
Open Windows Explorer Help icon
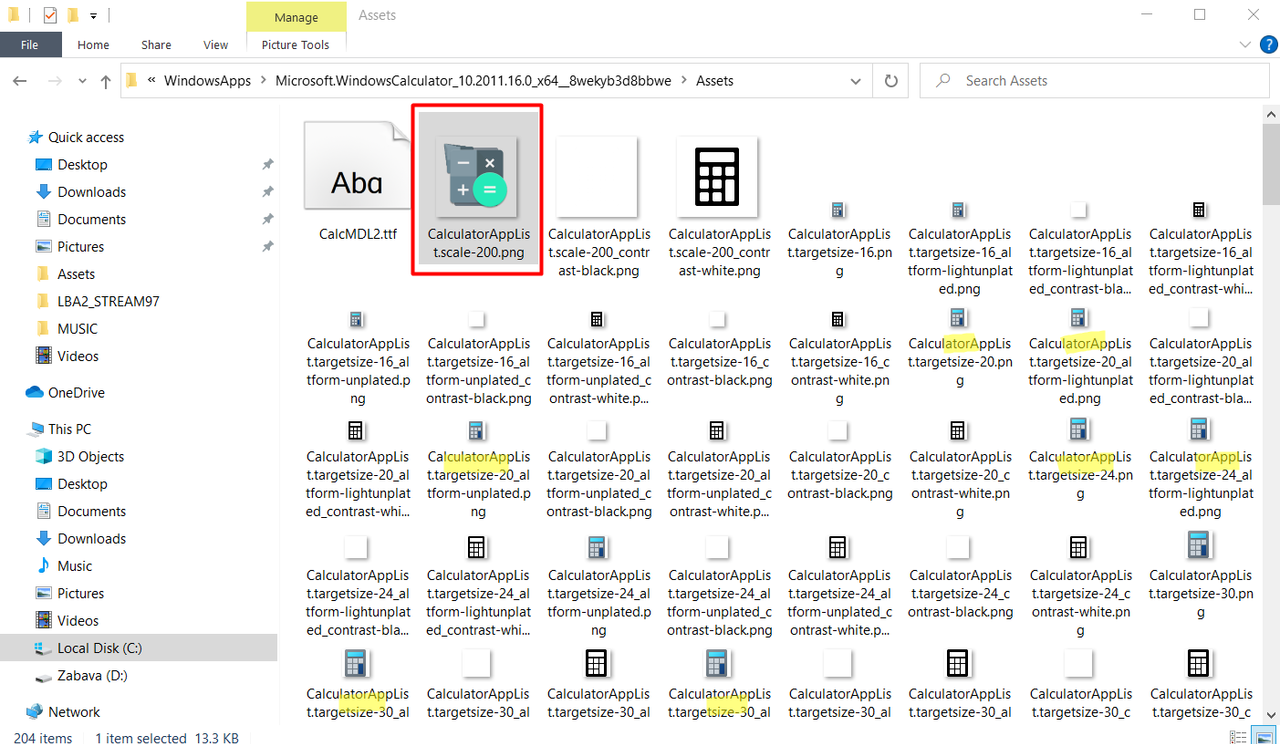(1269, 44)
